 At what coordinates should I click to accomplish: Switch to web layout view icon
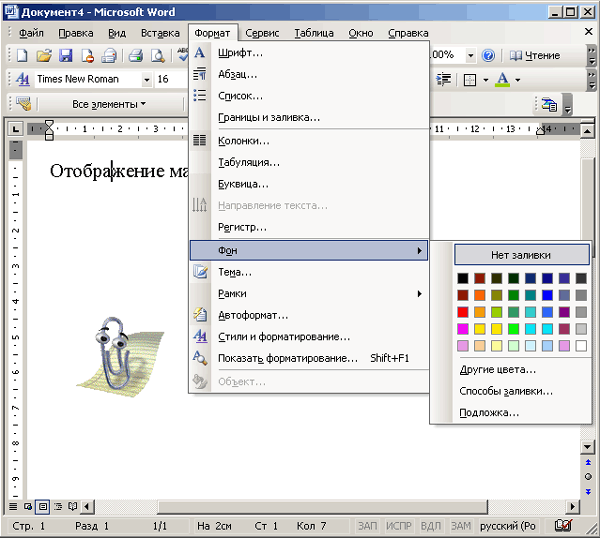point(28,507)
